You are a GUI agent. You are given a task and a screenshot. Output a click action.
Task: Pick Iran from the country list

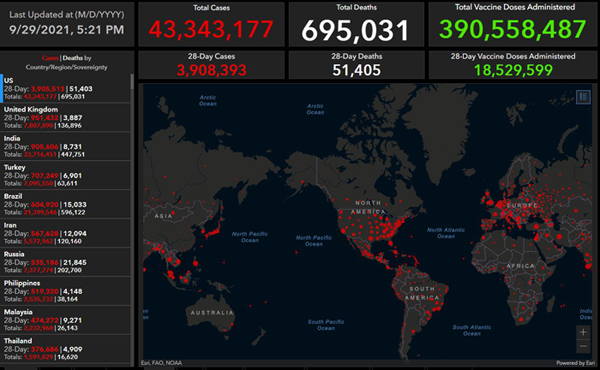coord(65,233)
